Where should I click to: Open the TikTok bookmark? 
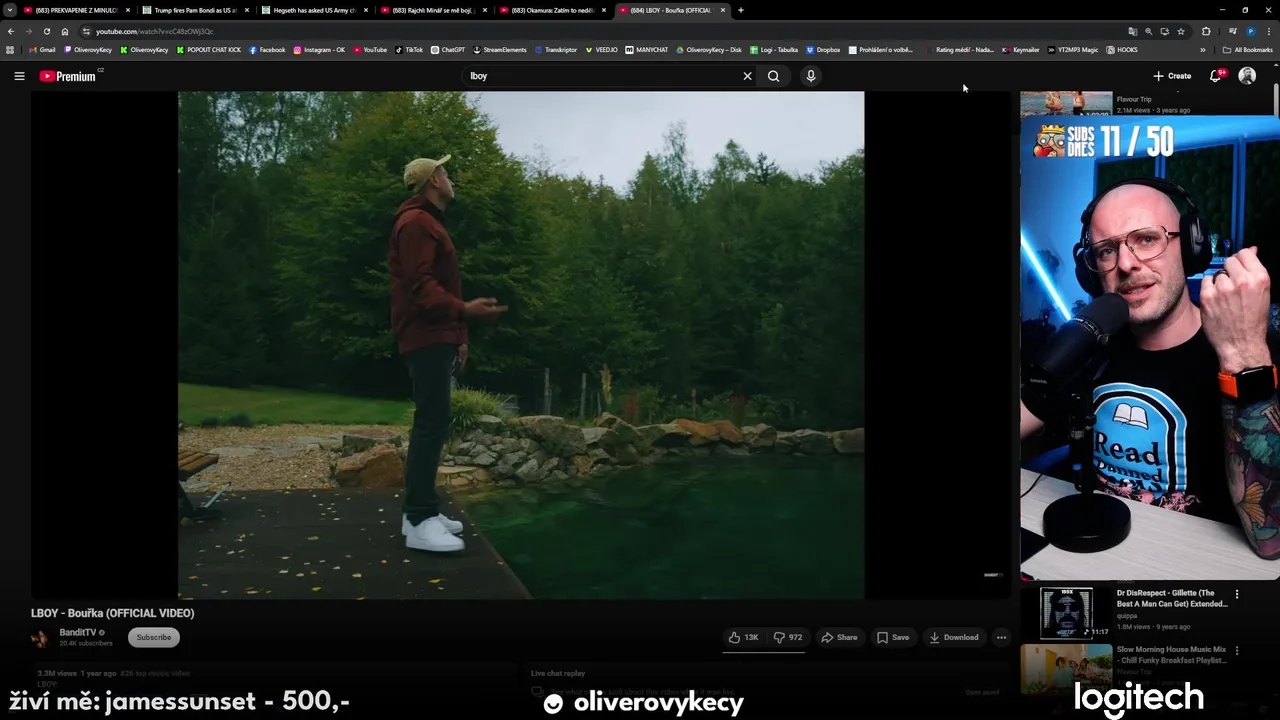coord(409,49)
